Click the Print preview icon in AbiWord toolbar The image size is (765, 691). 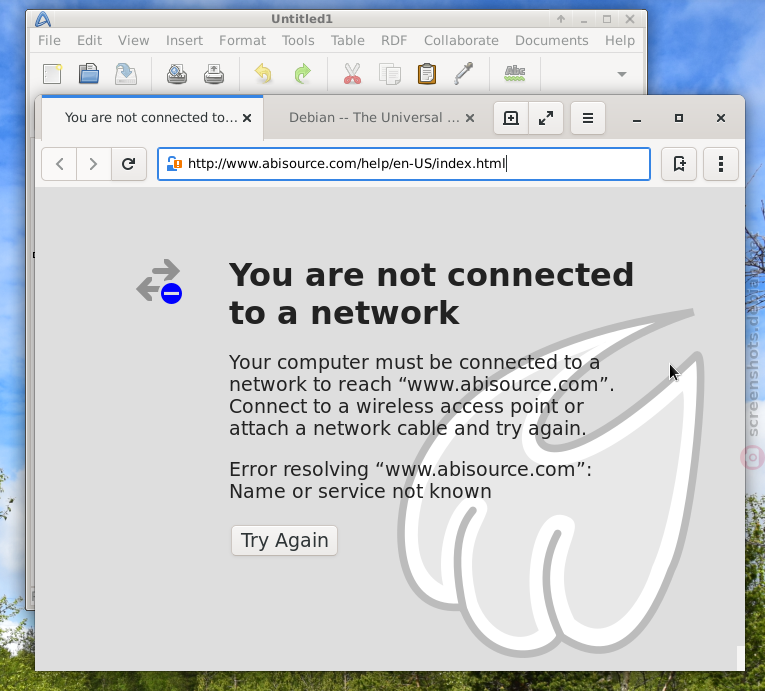(x=177, y=74)
